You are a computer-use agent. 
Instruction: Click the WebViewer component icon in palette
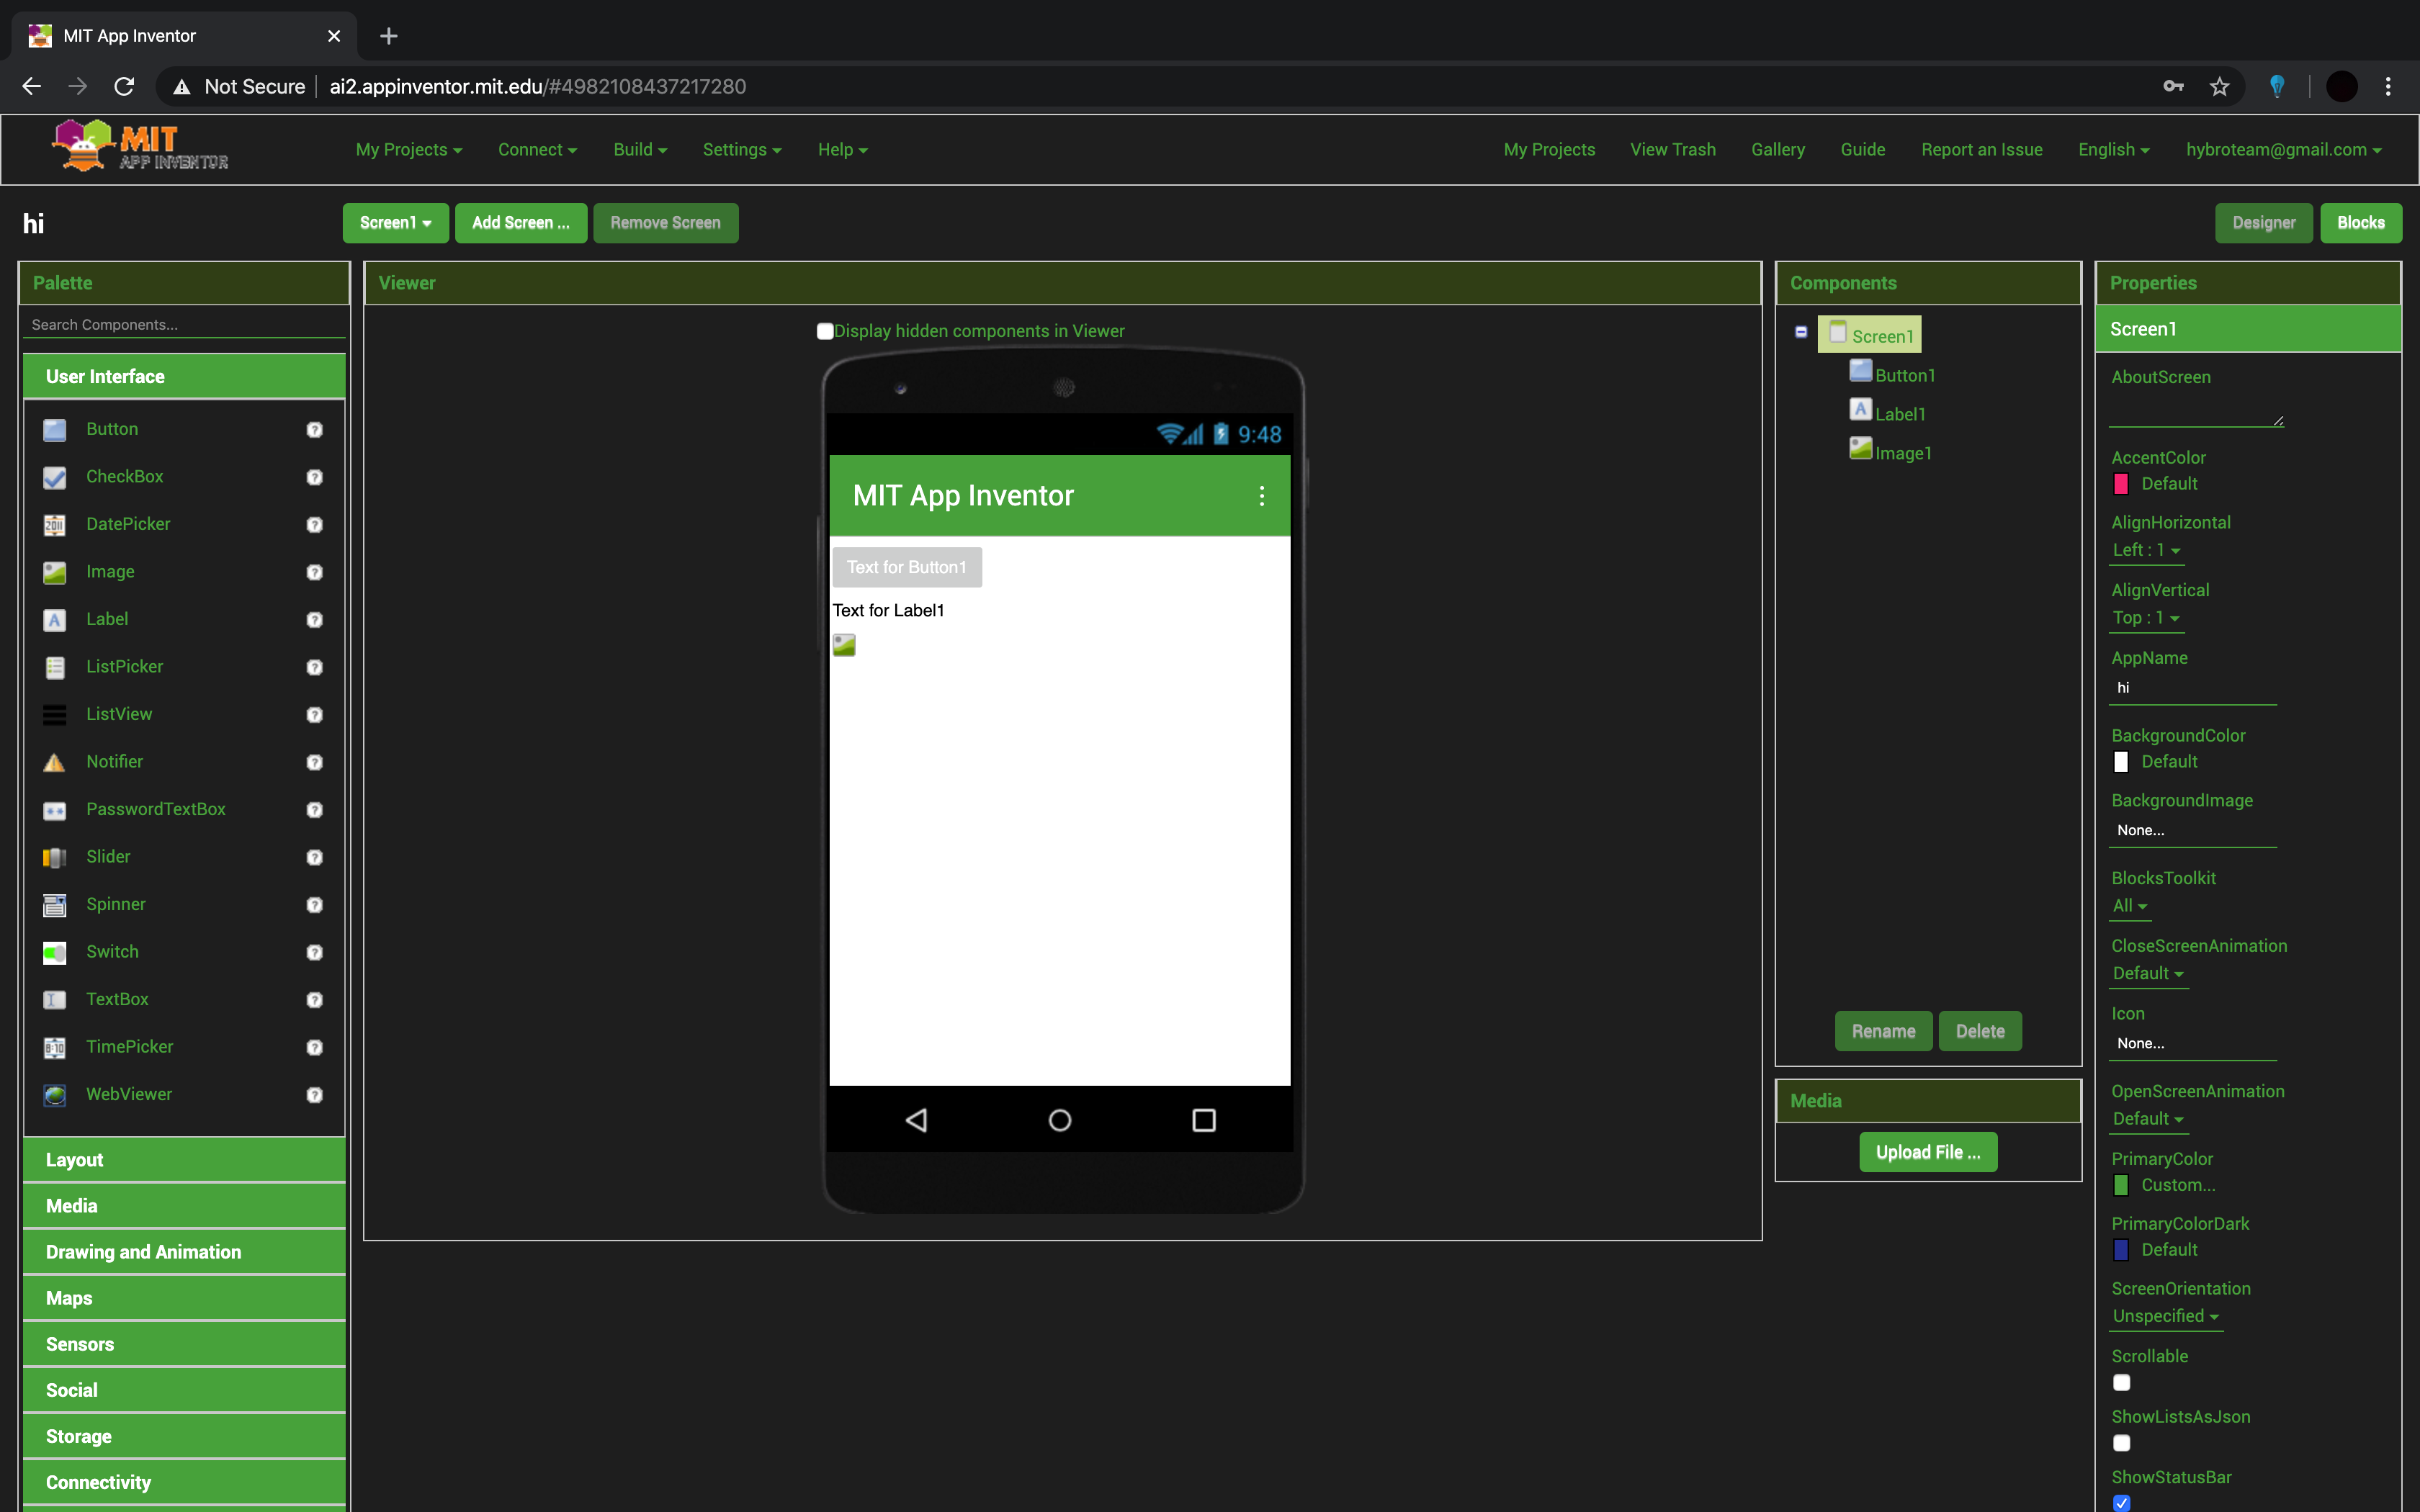(54, 1094)
